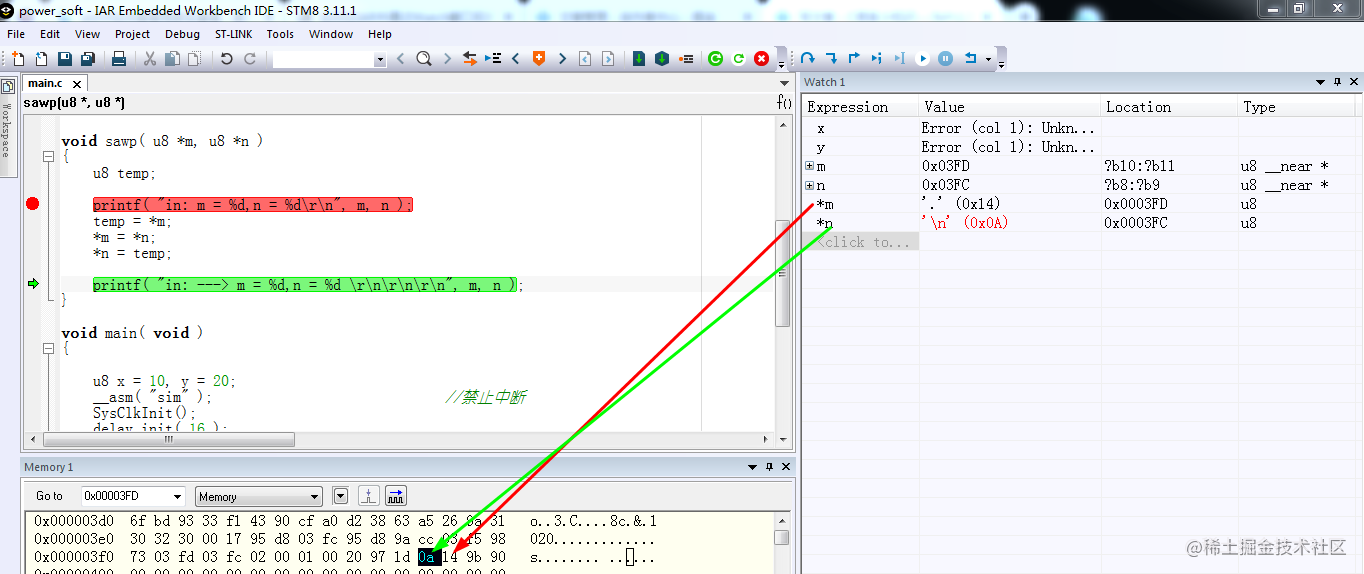Click Download and Debug green icon
Image resolution: width=1364 pixels, height=574 pixels.
[x=715, y=59]
